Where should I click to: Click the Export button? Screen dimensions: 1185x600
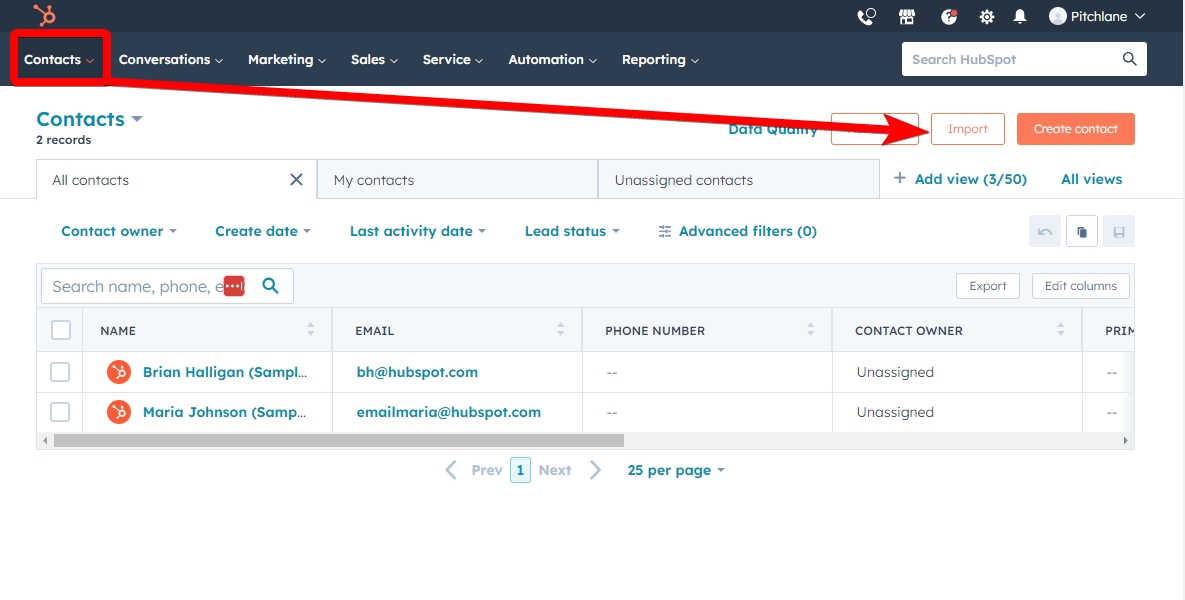[987, 286]
